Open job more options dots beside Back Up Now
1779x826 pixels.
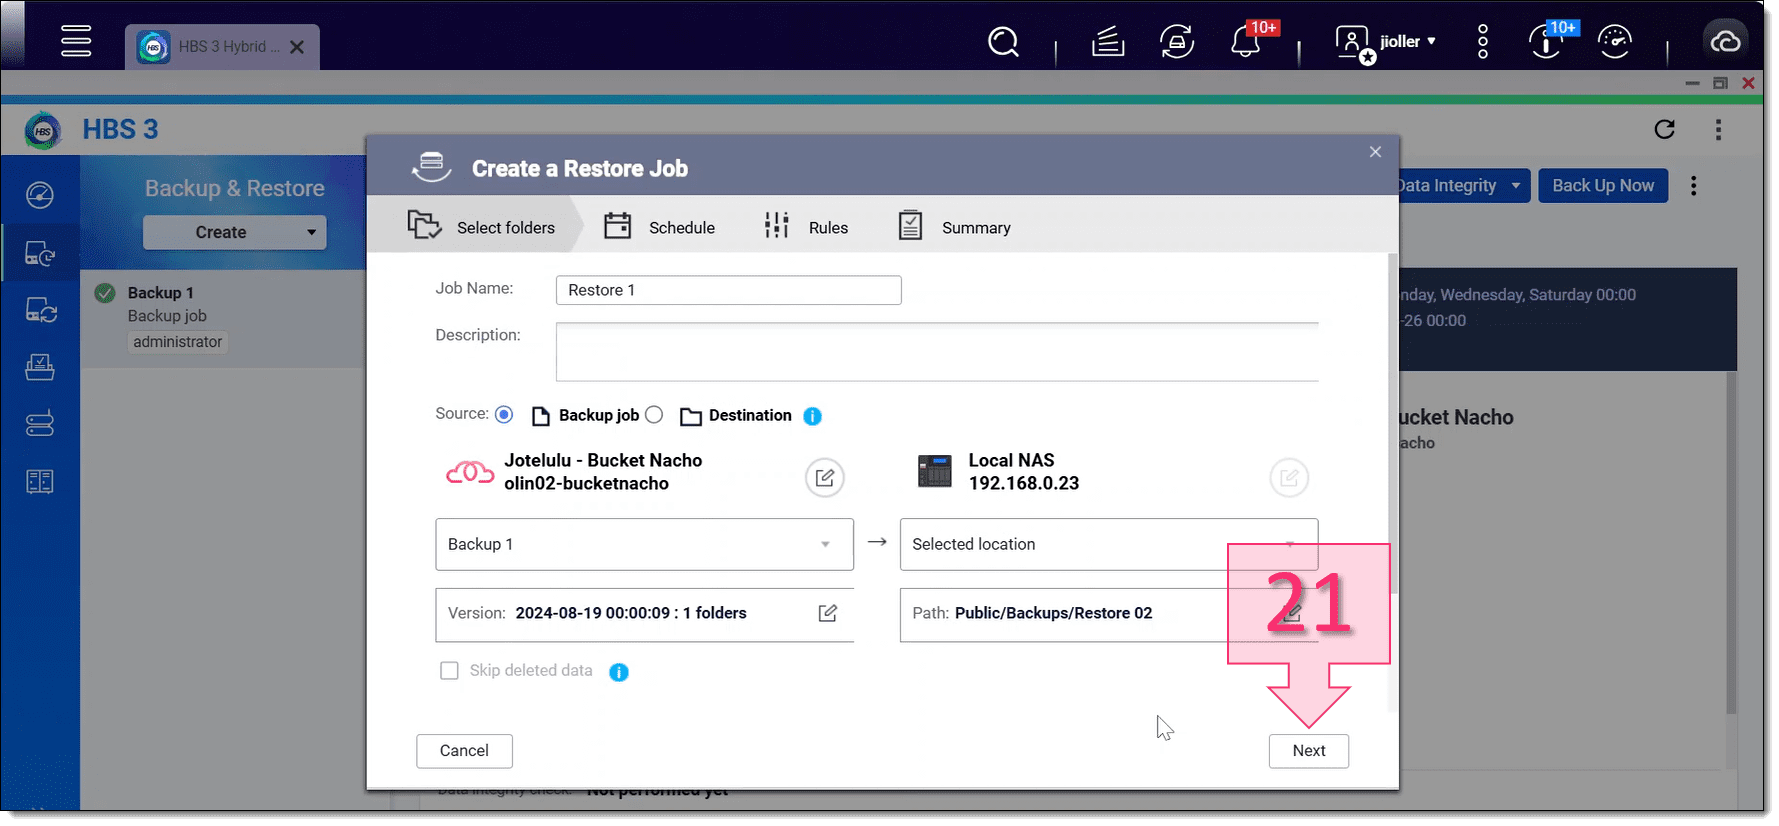[1693, 185]
